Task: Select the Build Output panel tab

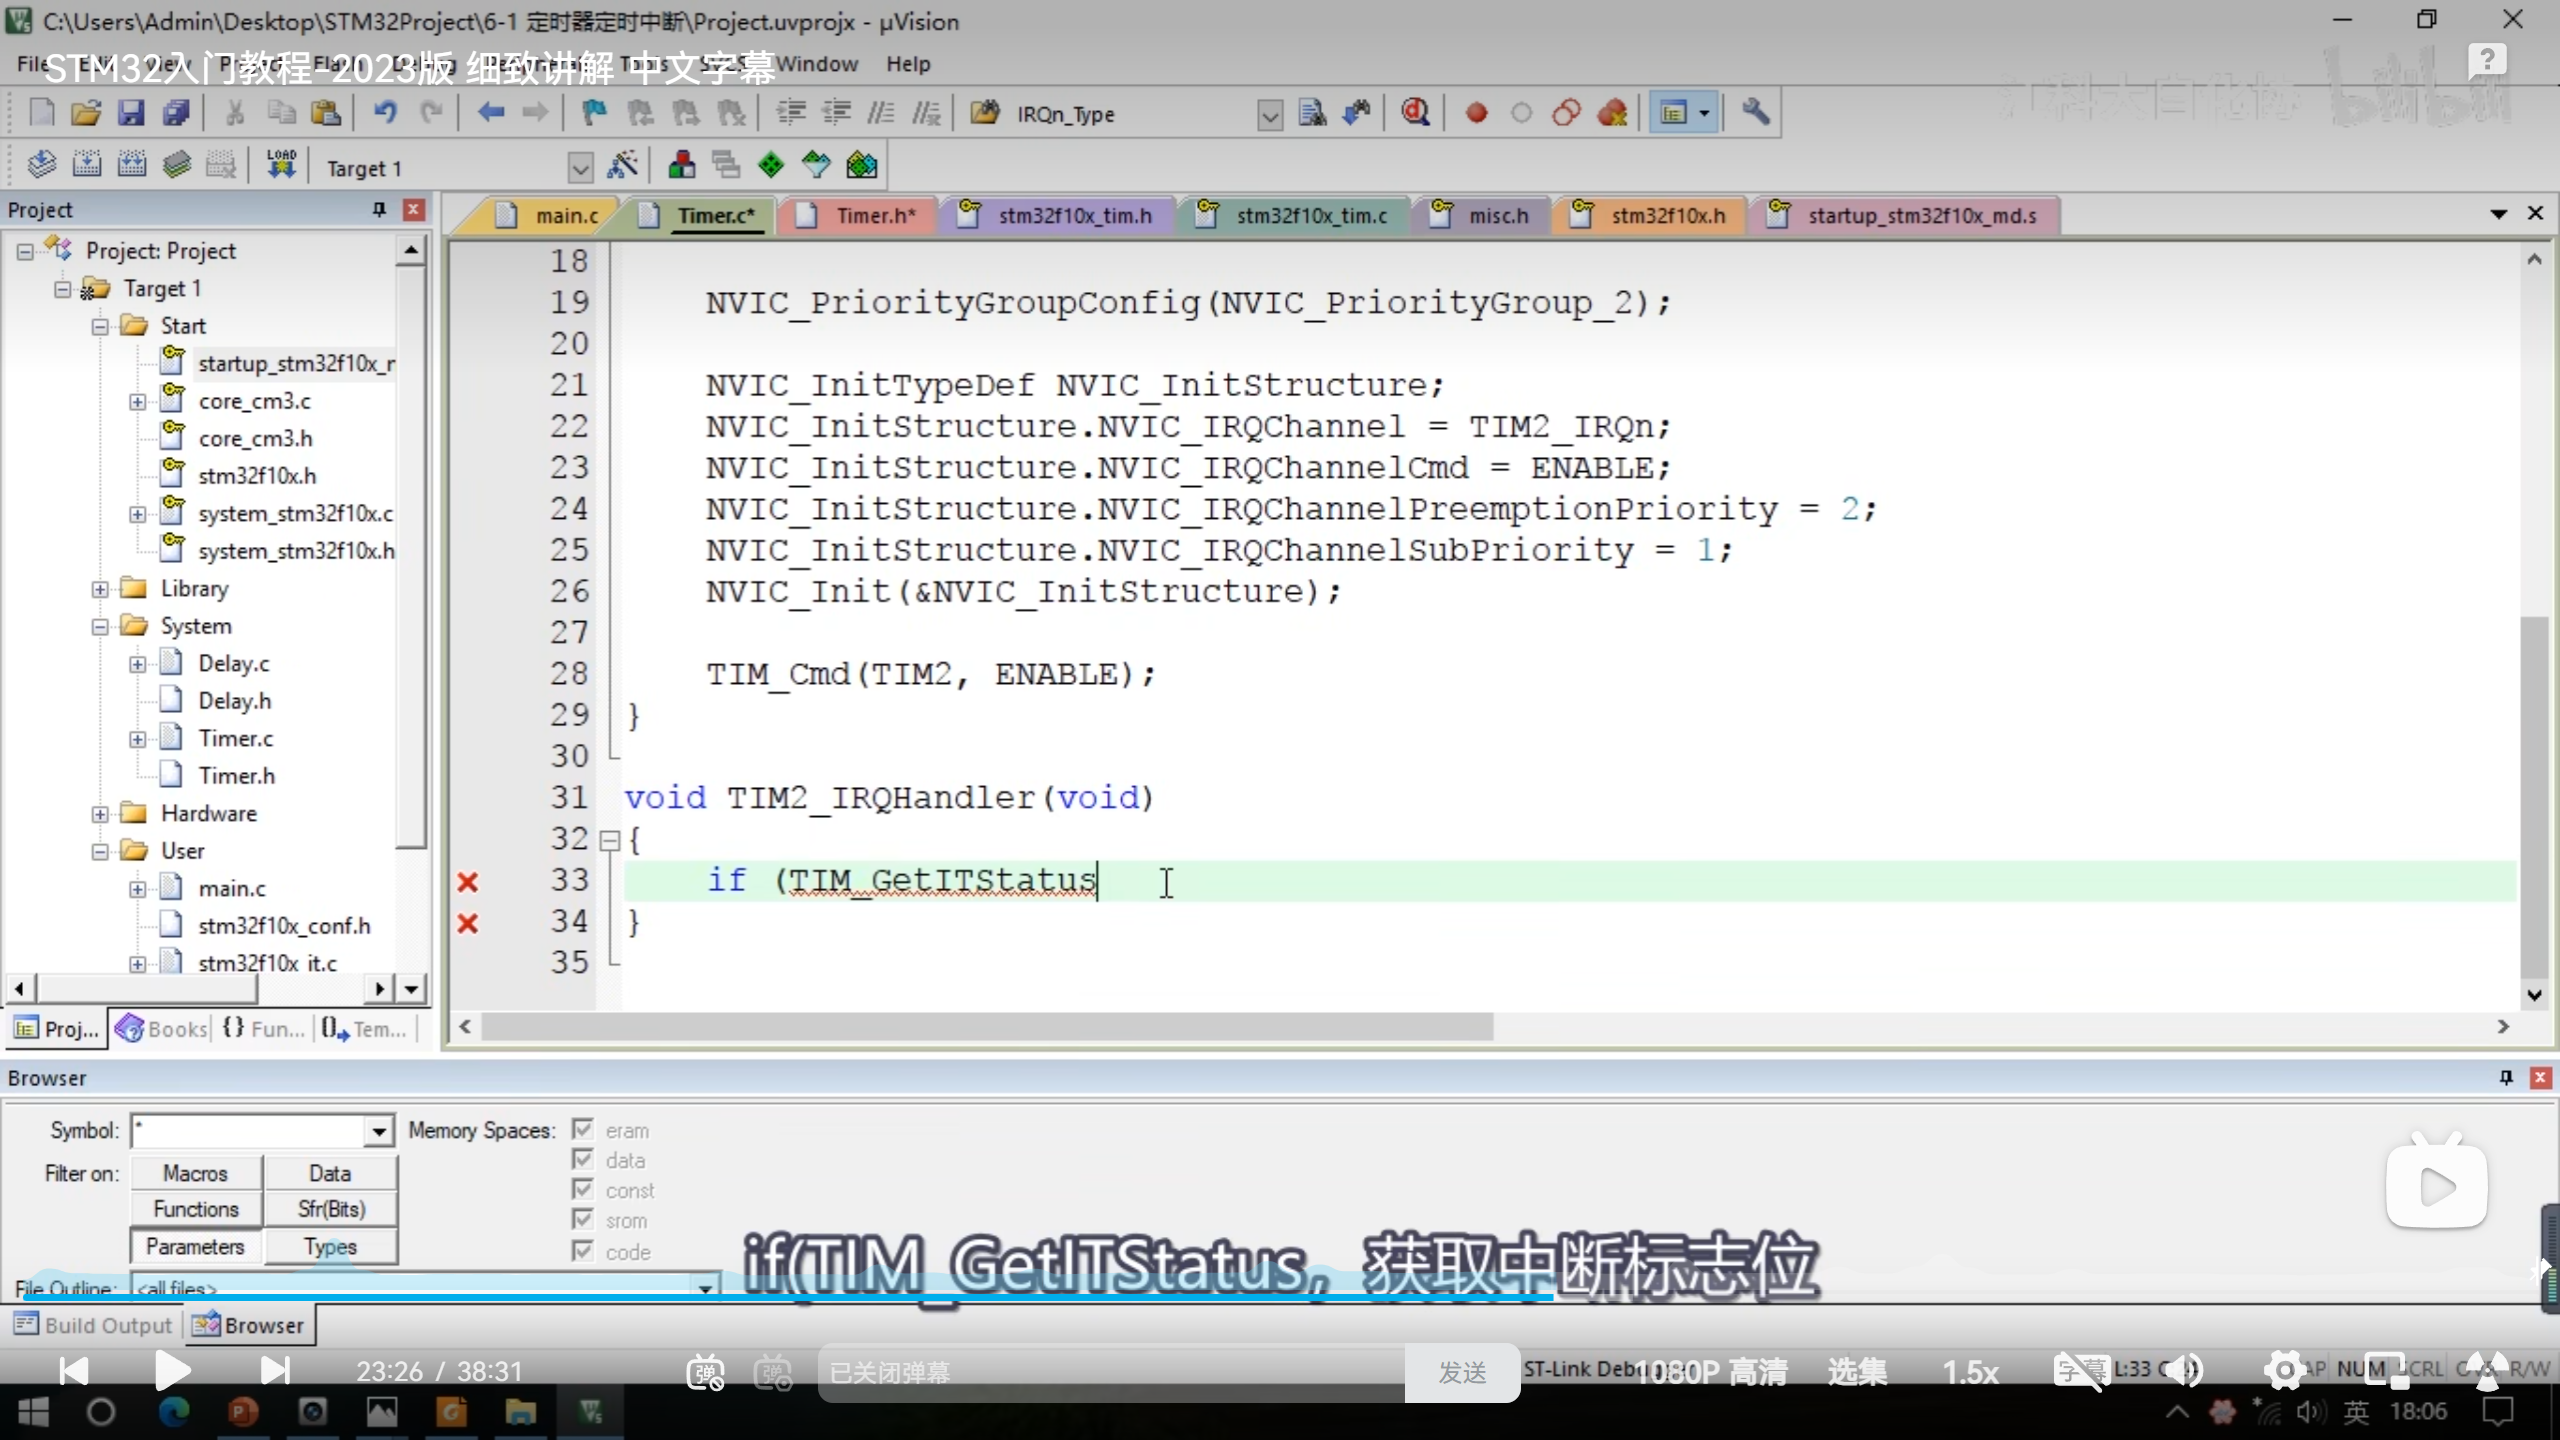Action: (95, 1325)
